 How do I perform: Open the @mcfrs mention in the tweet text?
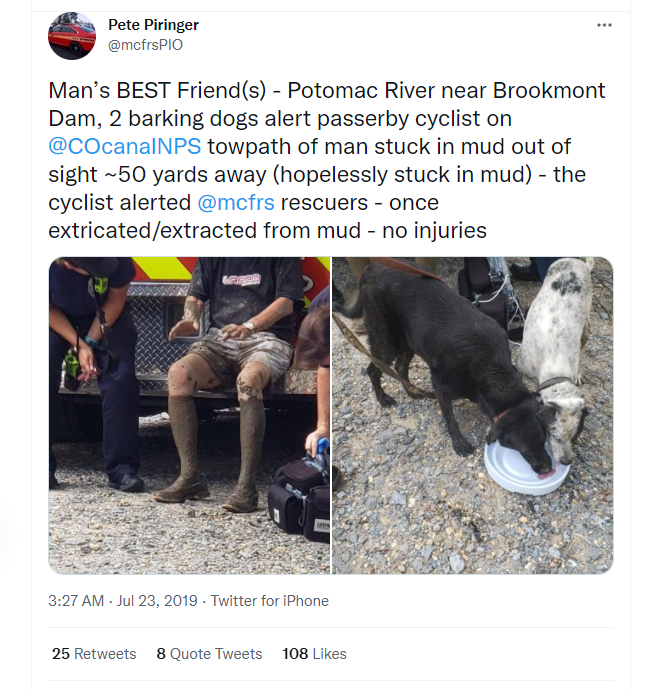(234, 203)
